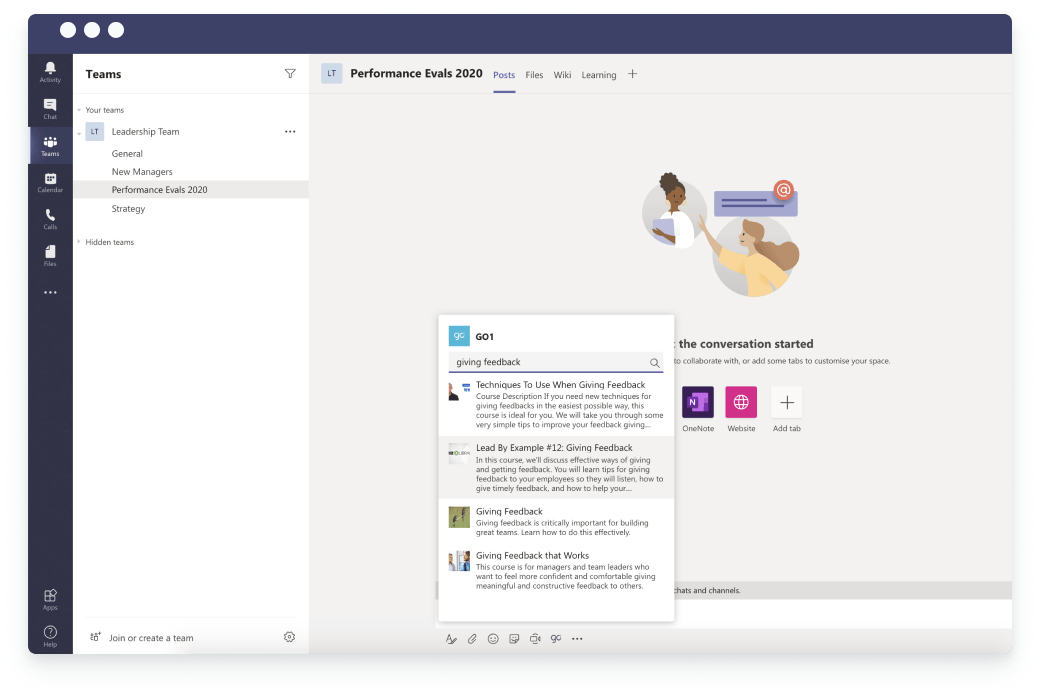The image size is (1040, 696).
Task: Open the sticker icon in compose bar
Action: pos(514,638)
